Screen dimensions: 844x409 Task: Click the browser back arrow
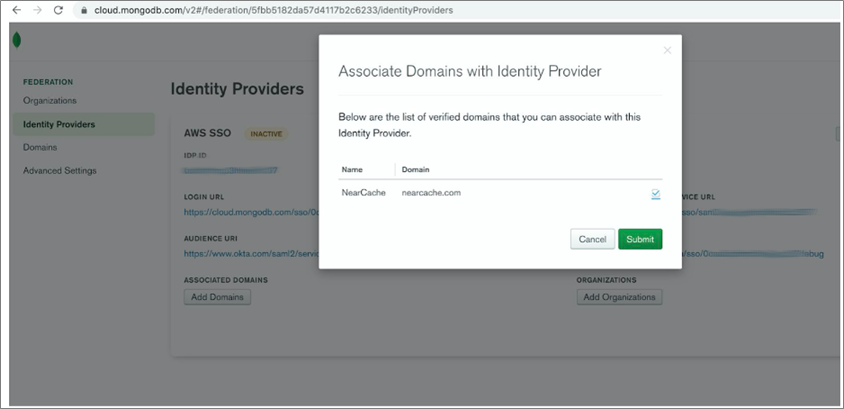tap(17, 10)
